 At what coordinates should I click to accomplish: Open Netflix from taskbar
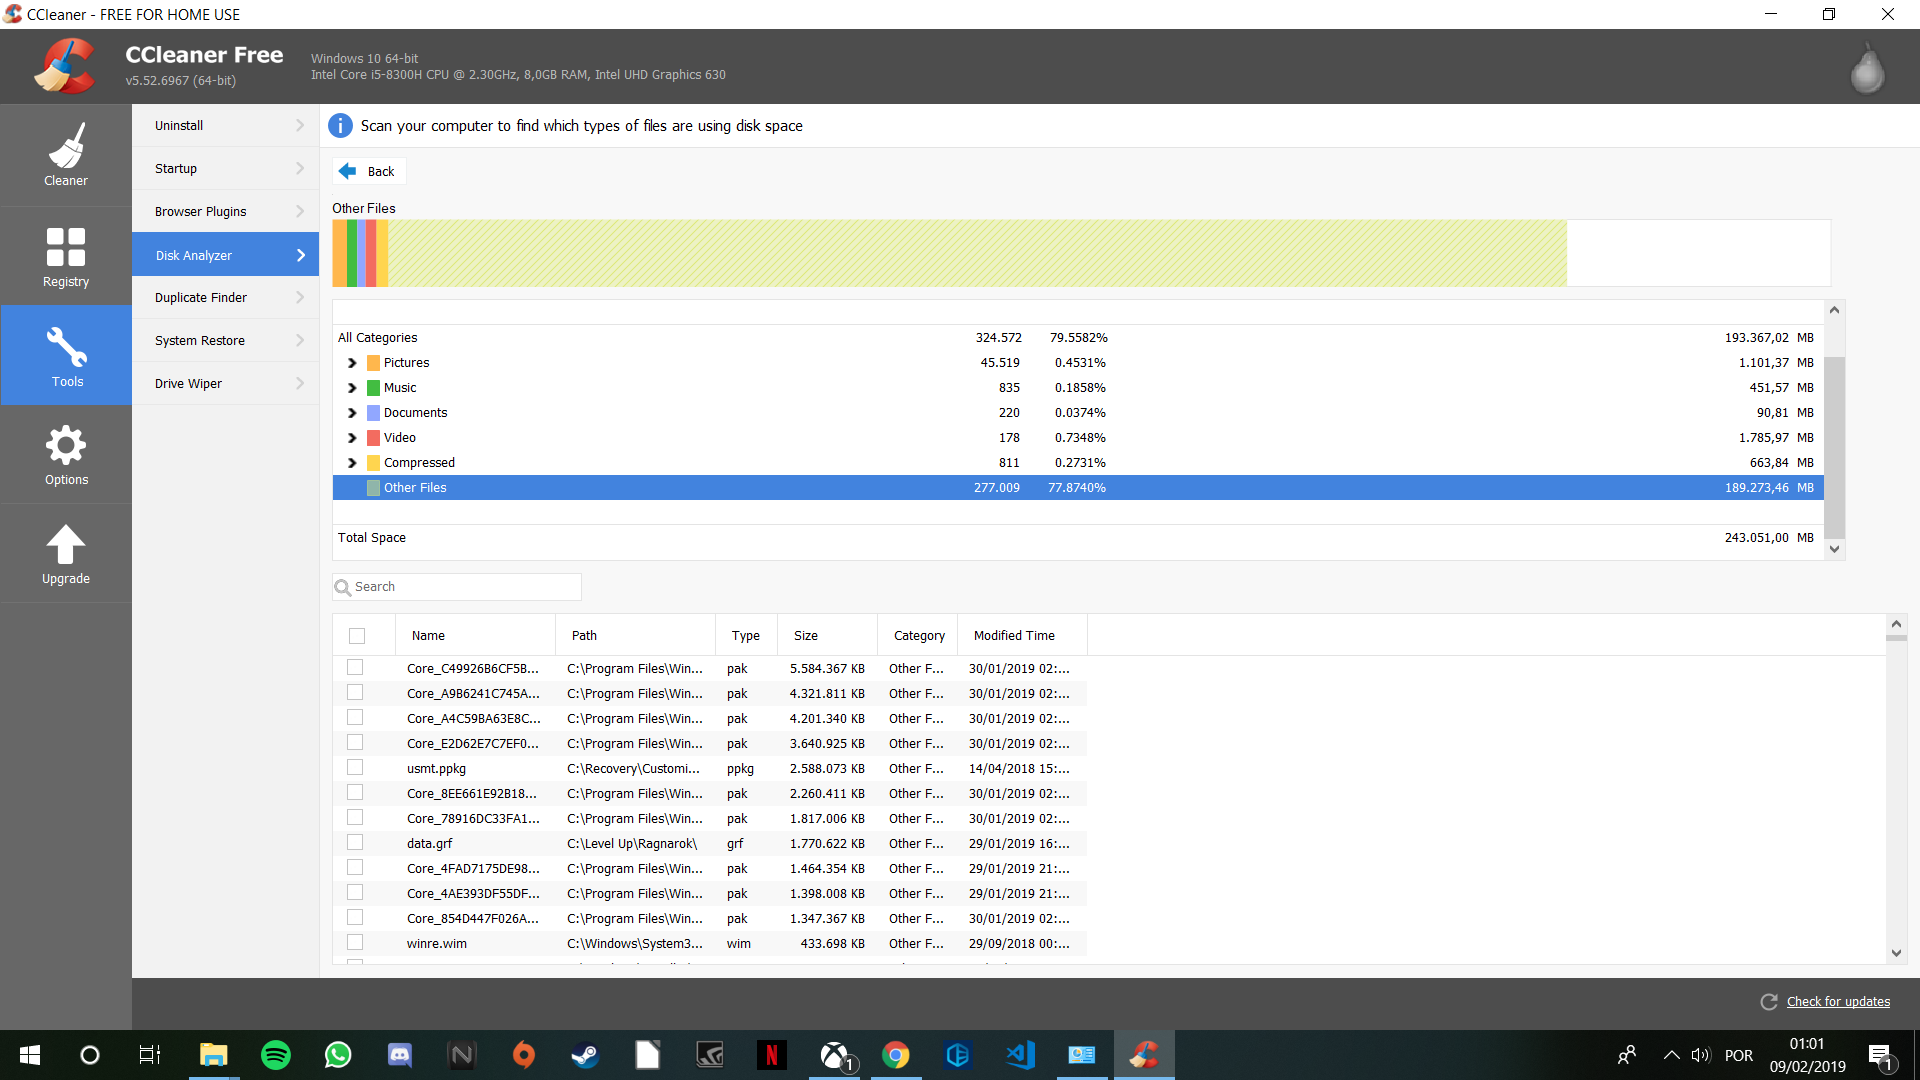point(771,1055)
